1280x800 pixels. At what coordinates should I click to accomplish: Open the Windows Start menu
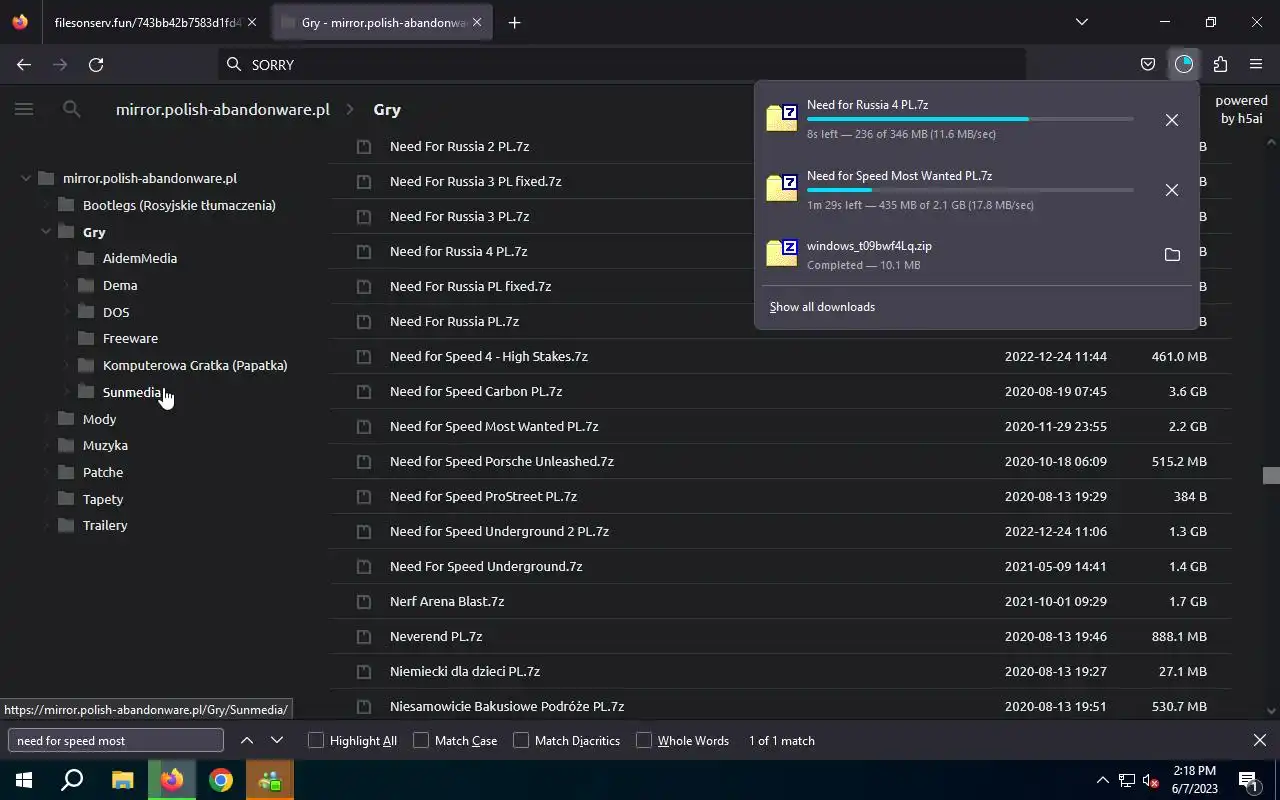(x=24, y=780)
